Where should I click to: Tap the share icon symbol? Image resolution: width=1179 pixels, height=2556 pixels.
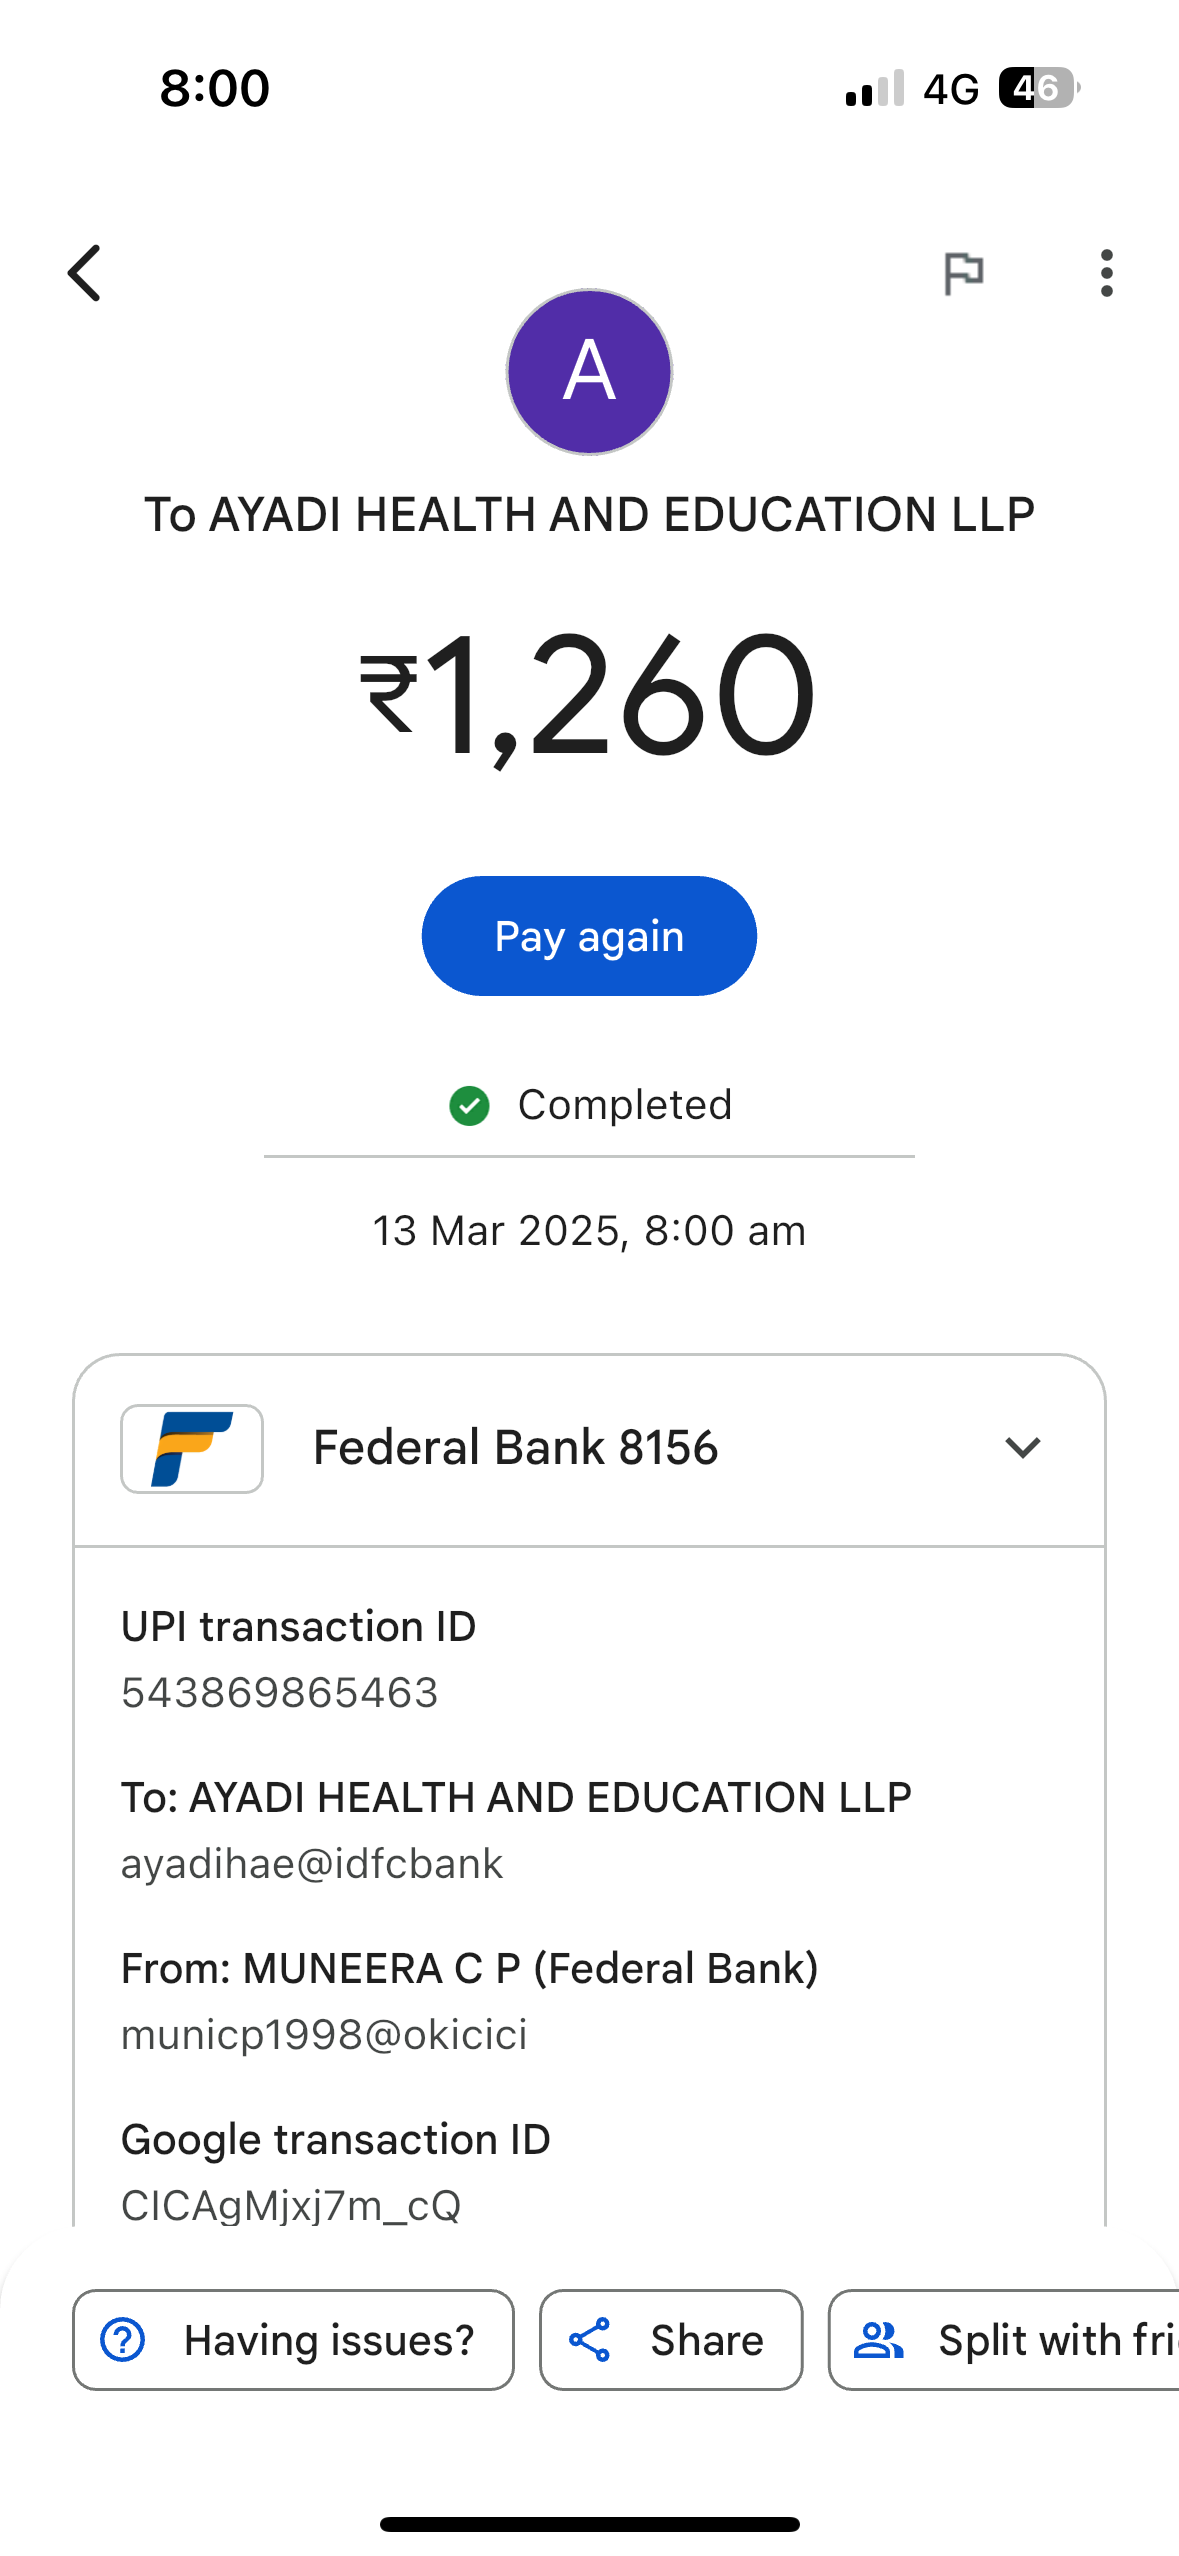[590, 2340]
